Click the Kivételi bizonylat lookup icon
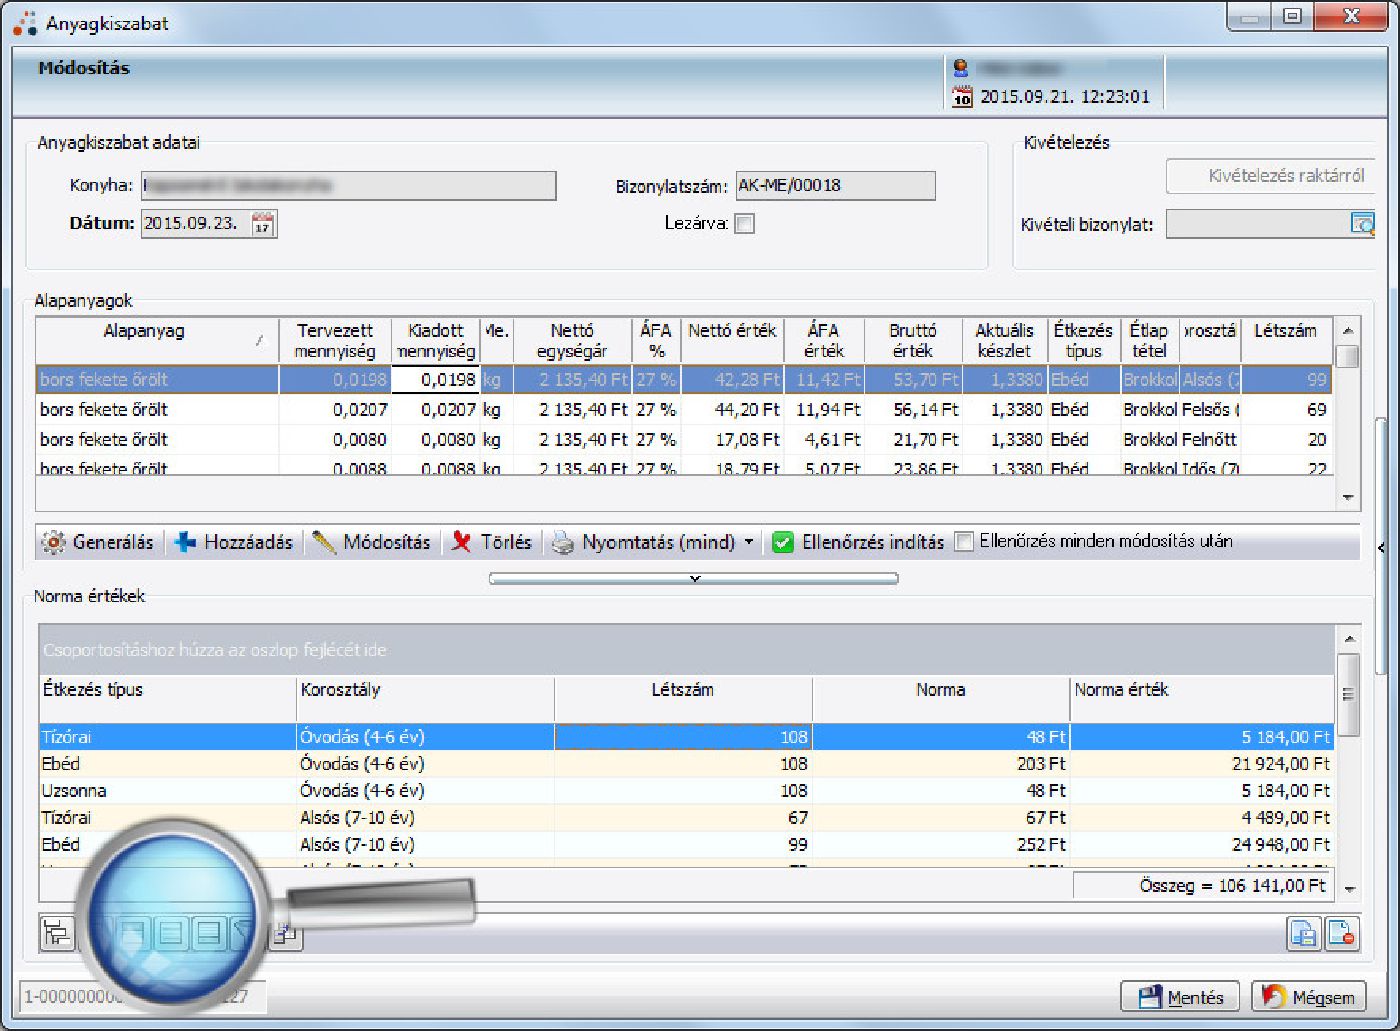 click(x=1362, y=224)
